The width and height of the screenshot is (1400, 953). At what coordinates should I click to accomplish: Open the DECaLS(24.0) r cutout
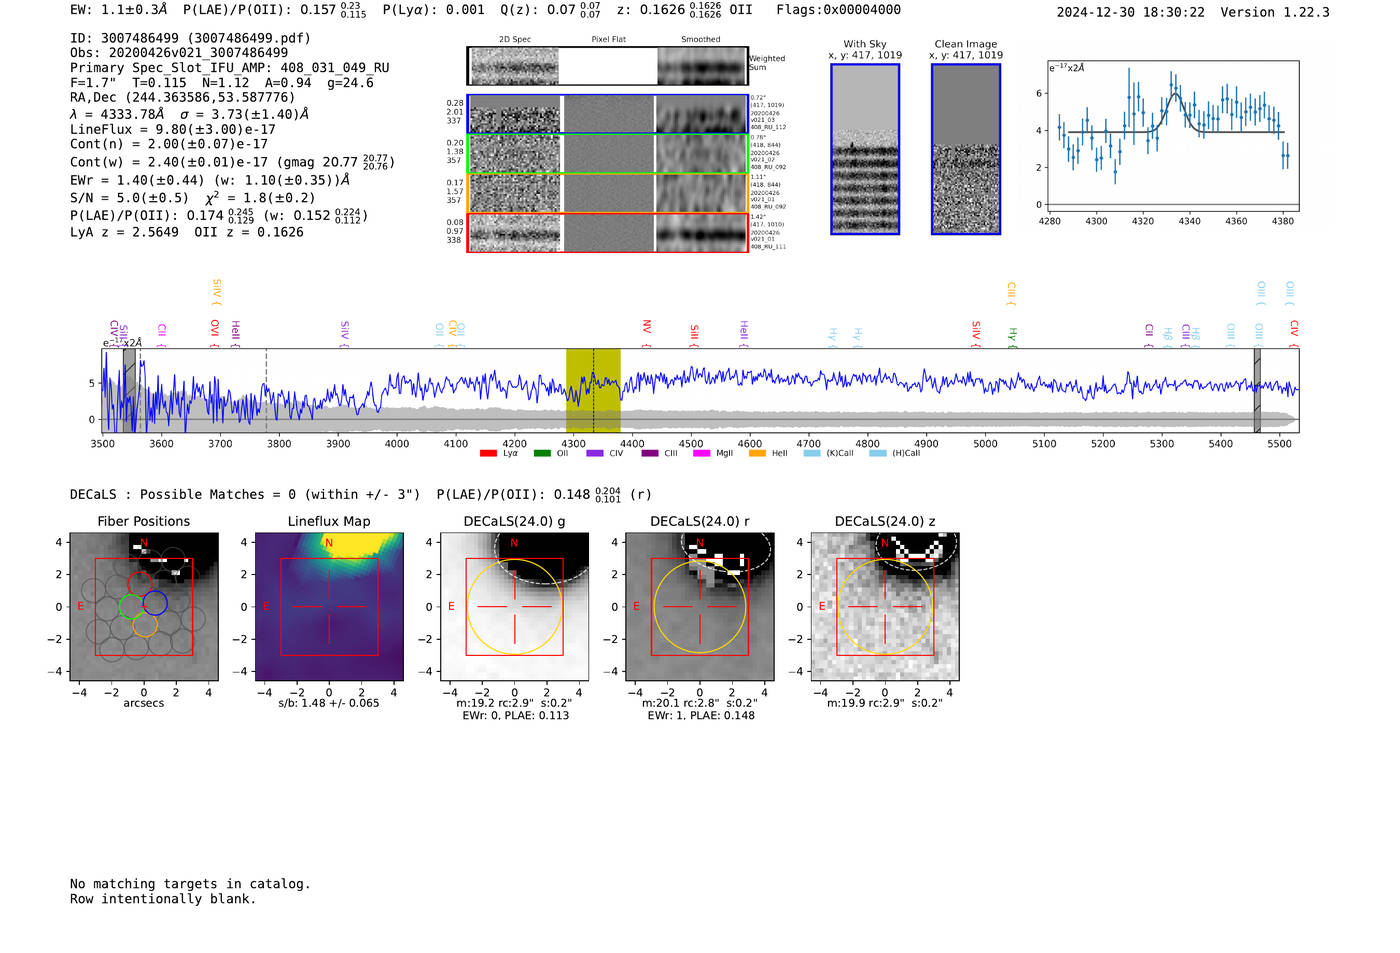(x=700, y=607)
